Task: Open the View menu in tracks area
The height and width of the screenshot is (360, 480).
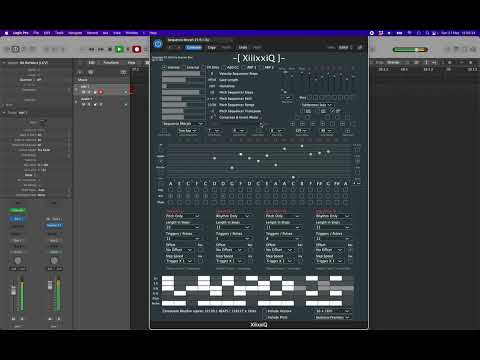Action: pyautogui.click(x=132, y=63)
